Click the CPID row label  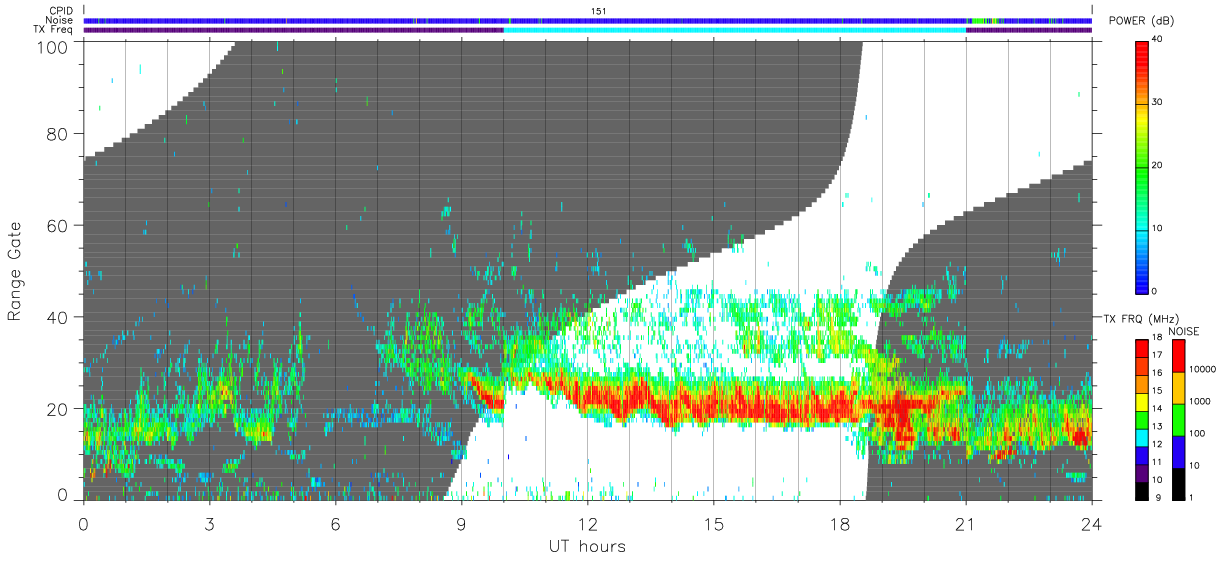[x=61, y=11]
